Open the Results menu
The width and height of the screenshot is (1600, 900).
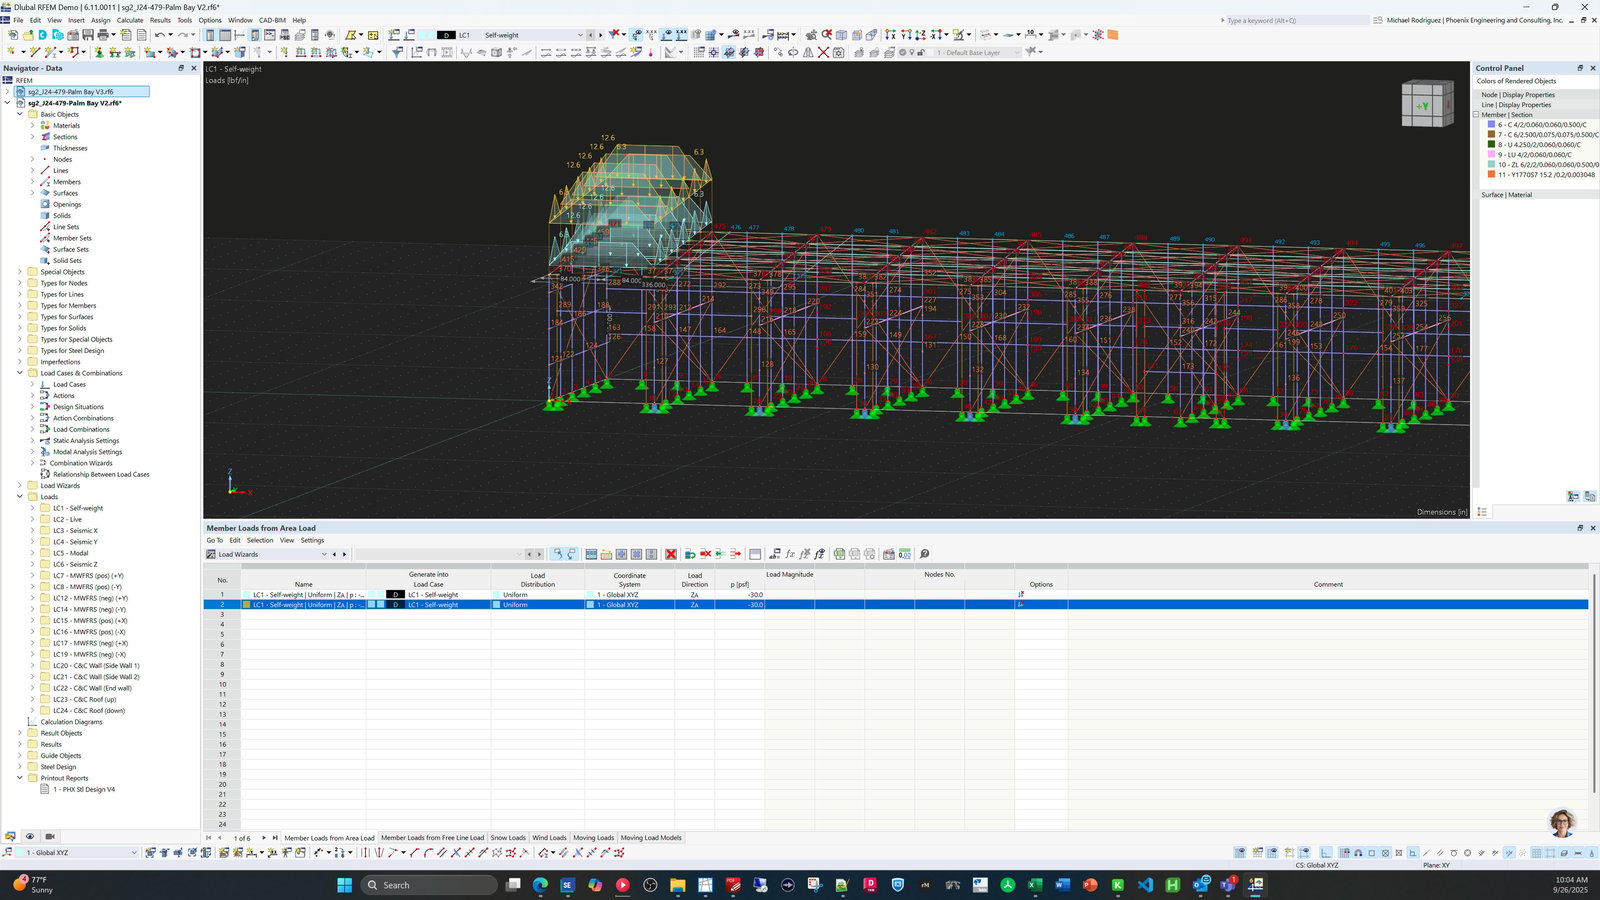pos(160,20)
